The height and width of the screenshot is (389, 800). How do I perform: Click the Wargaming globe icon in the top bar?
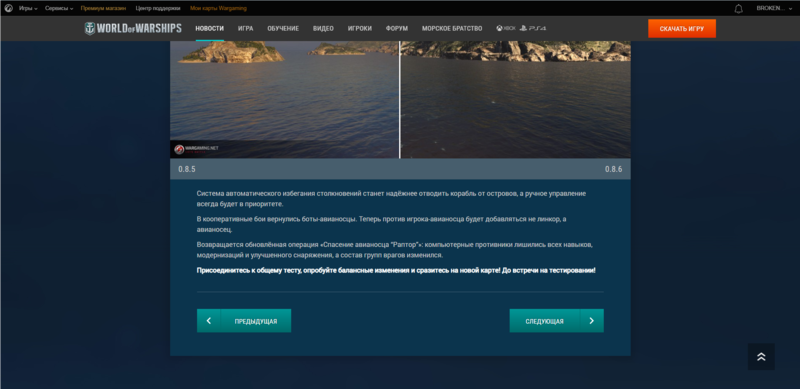pos(9,8)
